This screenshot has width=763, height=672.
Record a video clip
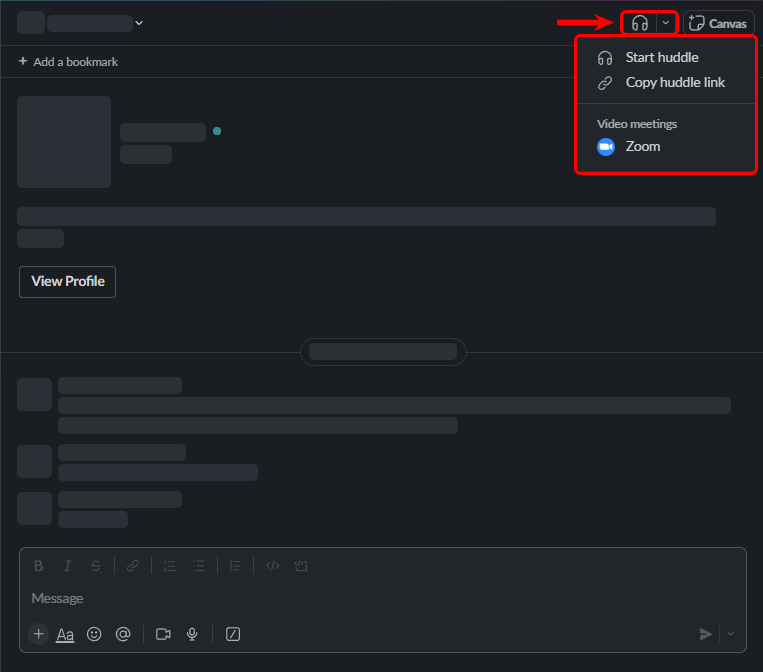163,634
